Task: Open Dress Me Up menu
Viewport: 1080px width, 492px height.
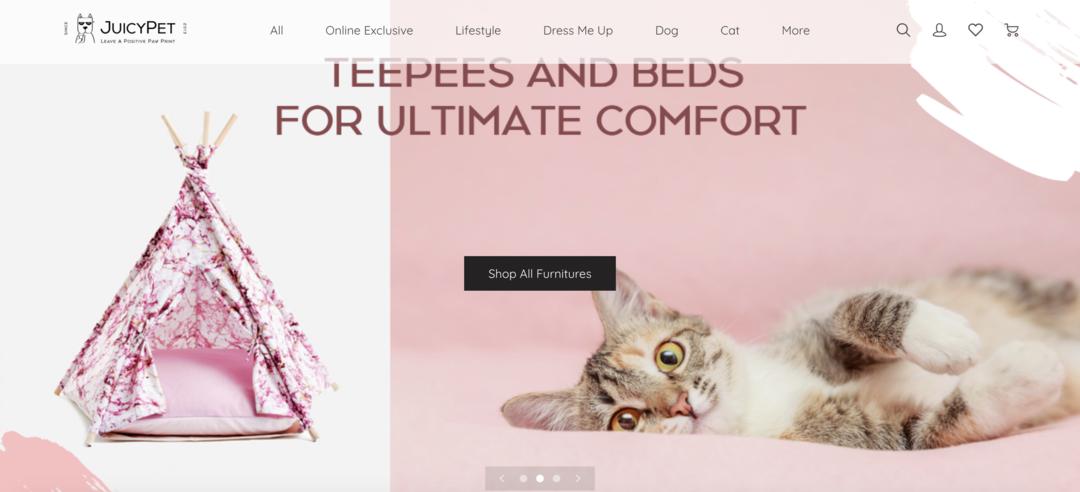Action: (578, 30)
